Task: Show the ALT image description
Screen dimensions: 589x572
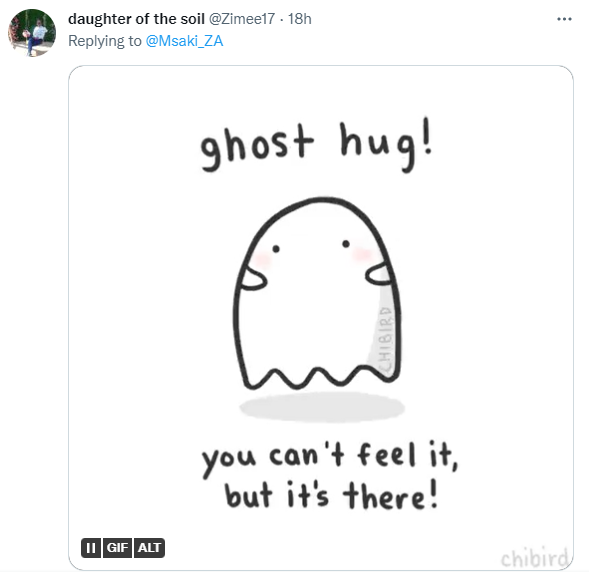Action: (149, 548)
